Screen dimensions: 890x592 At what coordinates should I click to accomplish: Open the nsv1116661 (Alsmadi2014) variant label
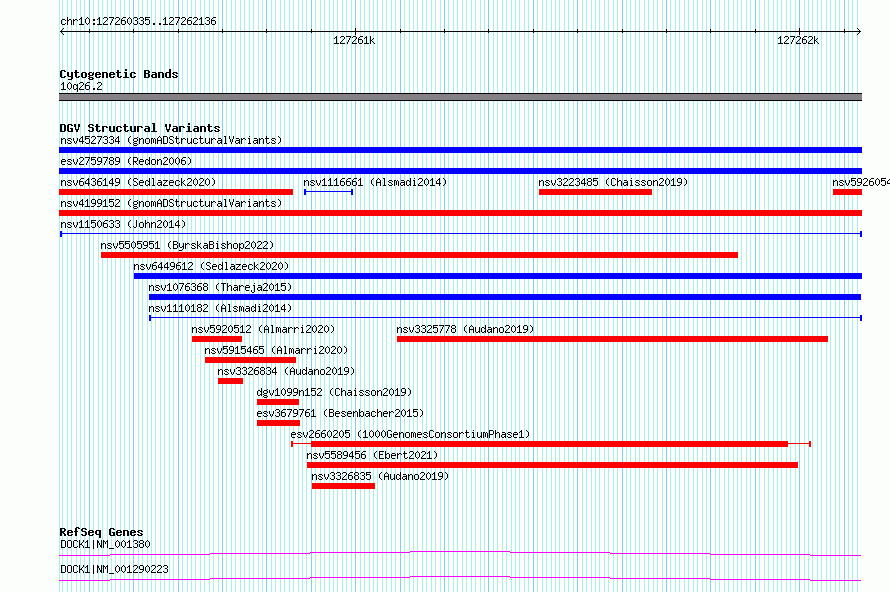click(x=375, y=182)
